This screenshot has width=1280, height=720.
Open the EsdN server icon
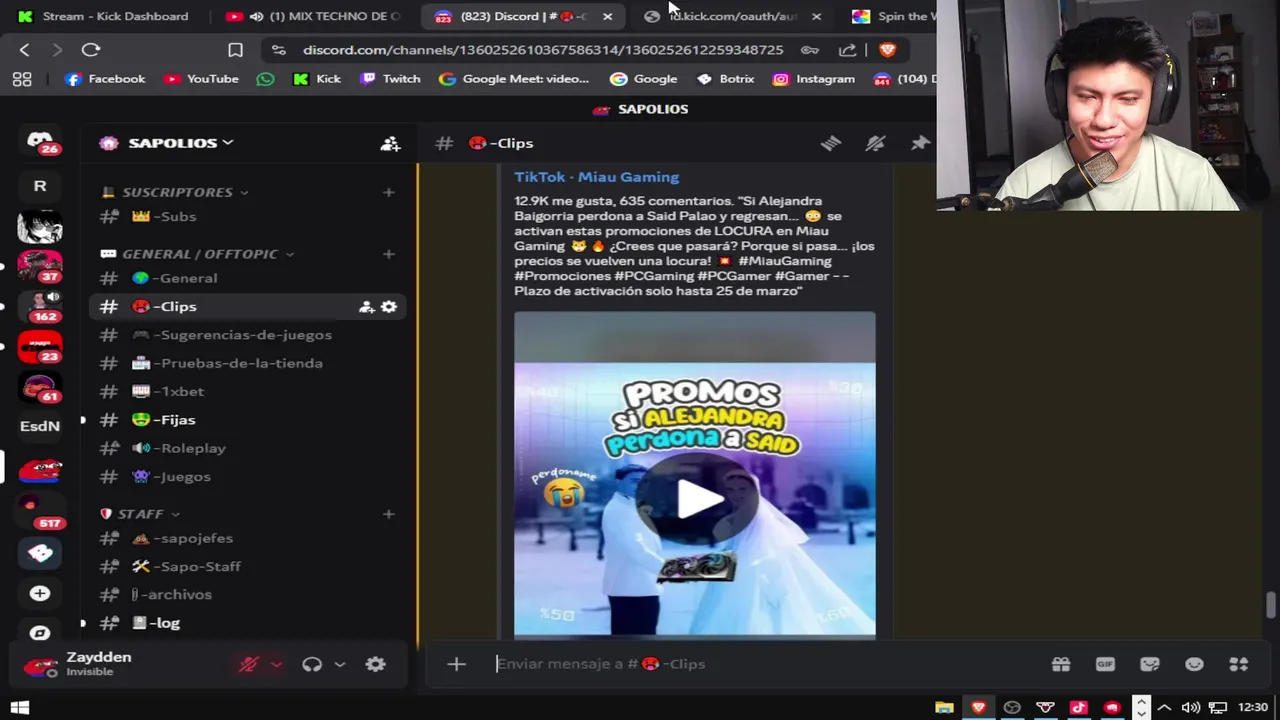coord(40,426)
